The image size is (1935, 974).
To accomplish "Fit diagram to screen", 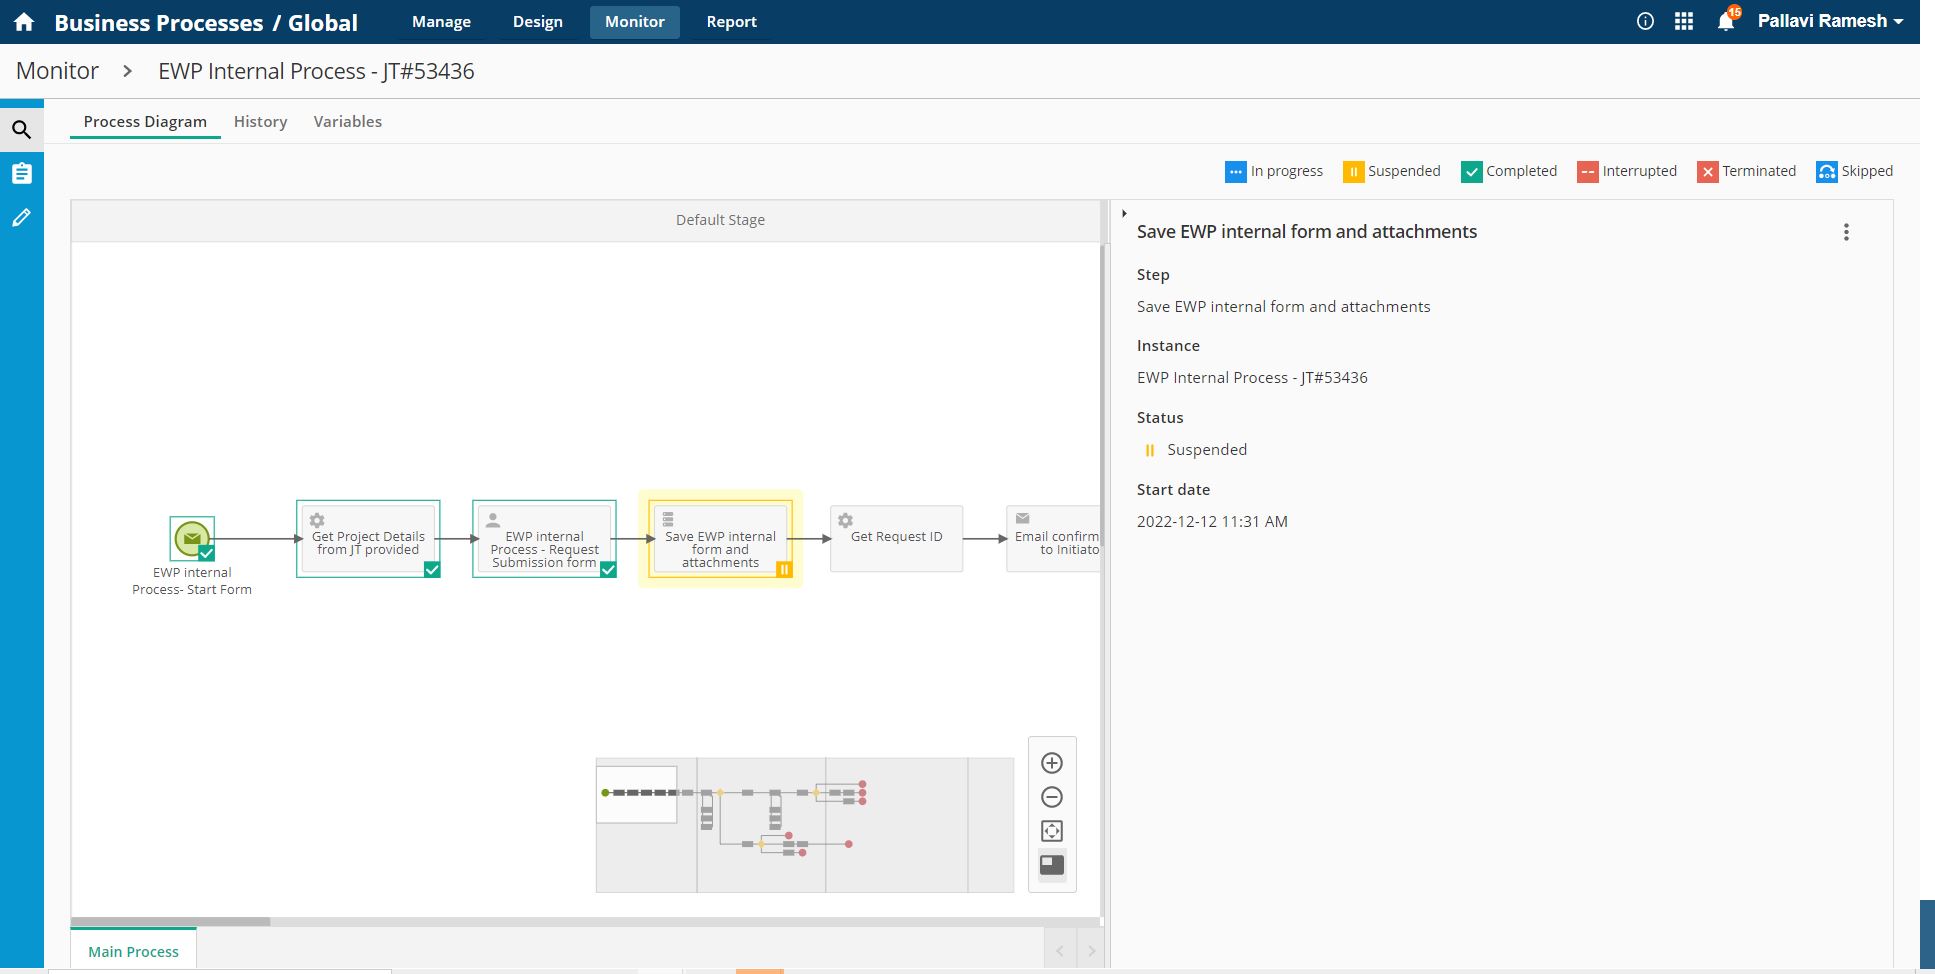I will [x=1052, y=831].
